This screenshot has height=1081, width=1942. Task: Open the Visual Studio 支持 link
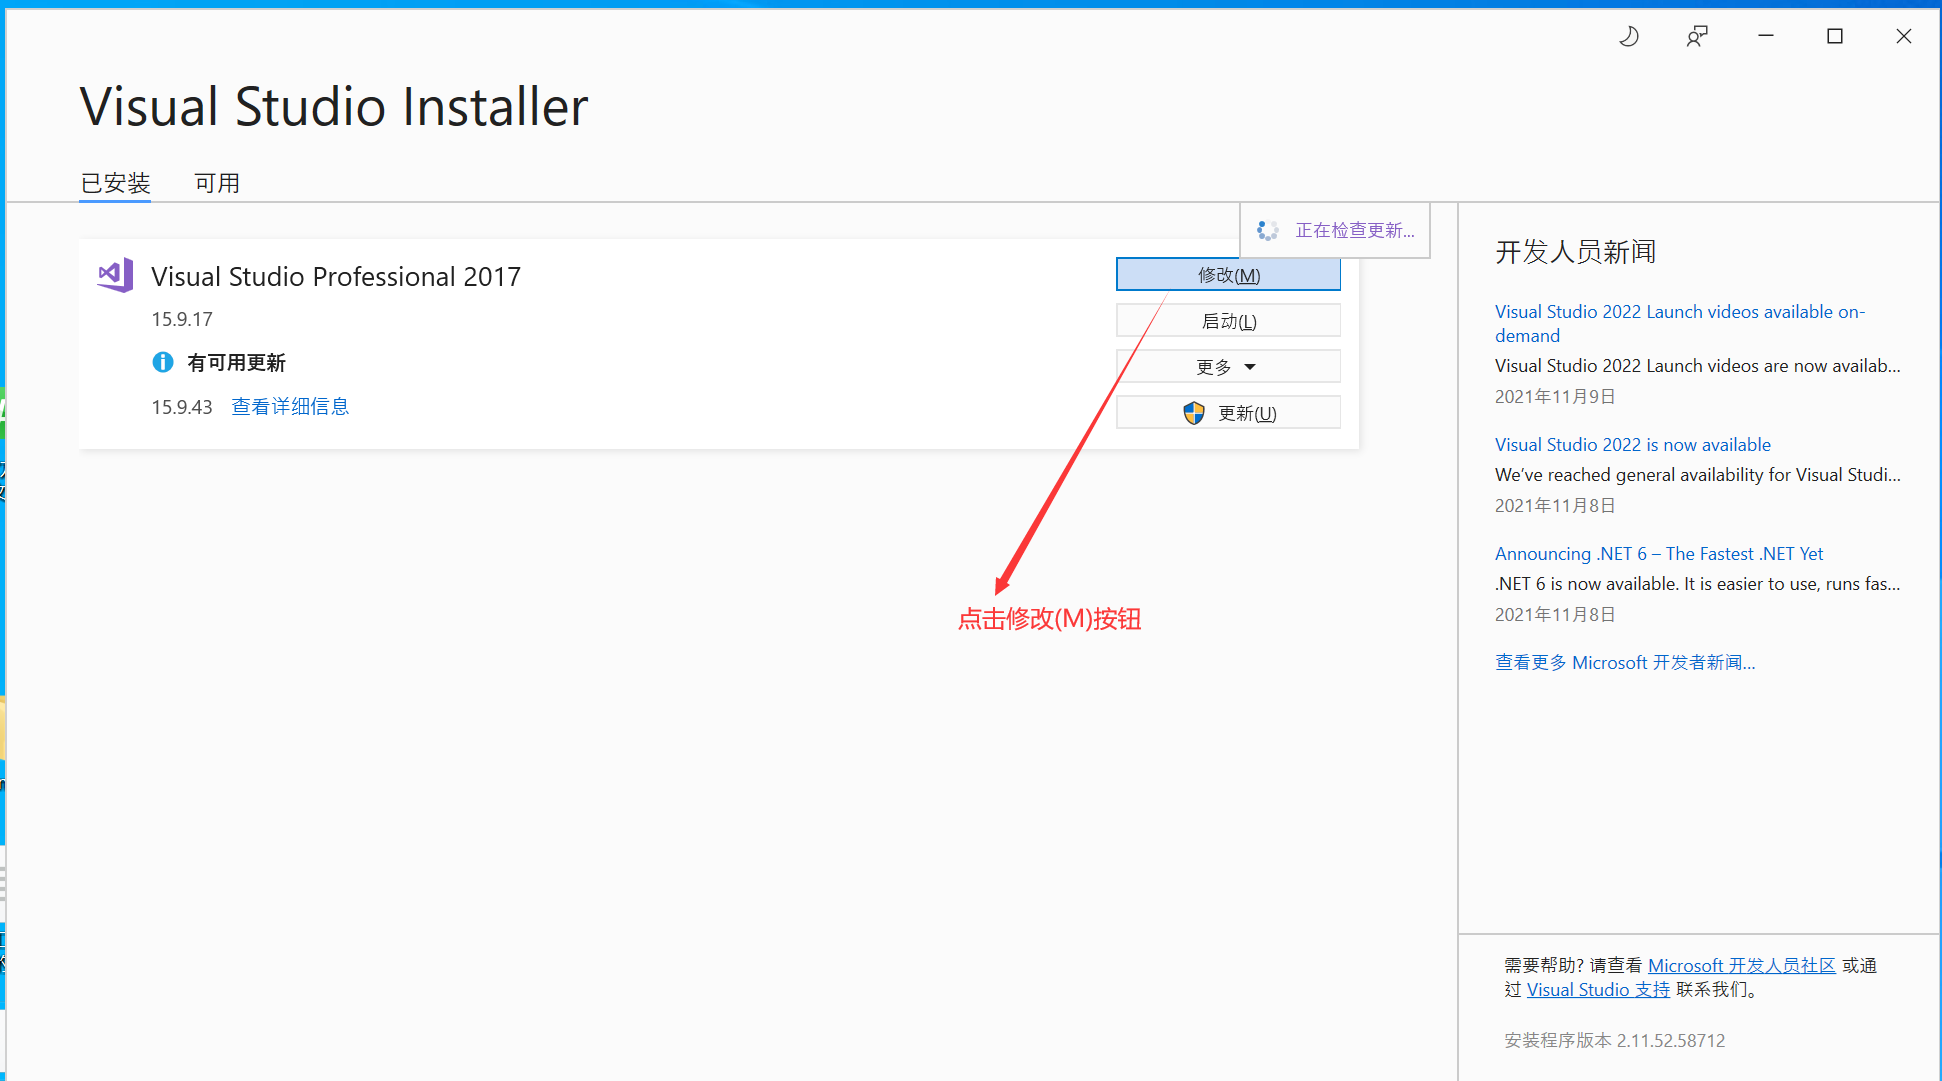click(1597, 989)
